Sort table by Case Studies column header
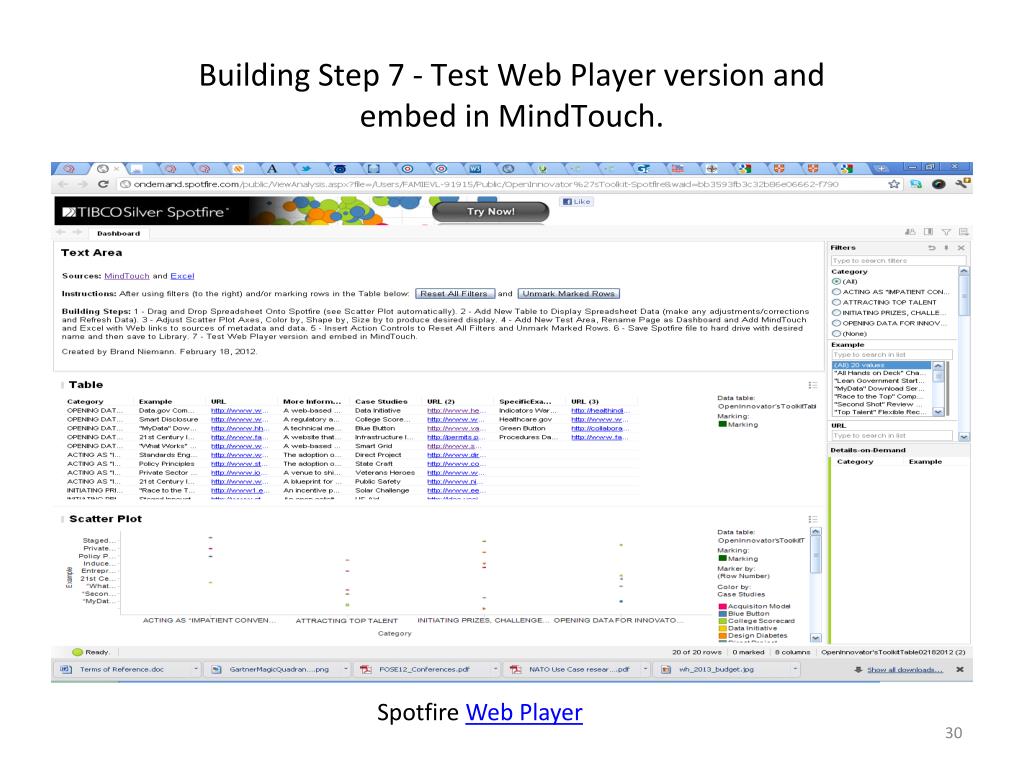Screen dimensions: 1024x768 click(x=381, y=402)
